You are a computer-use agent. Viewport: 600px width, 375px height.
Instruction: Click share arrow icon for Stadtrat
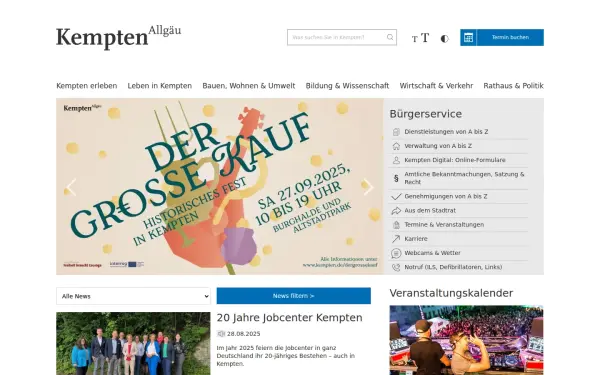pyautogui.click(x=396, y=210)
